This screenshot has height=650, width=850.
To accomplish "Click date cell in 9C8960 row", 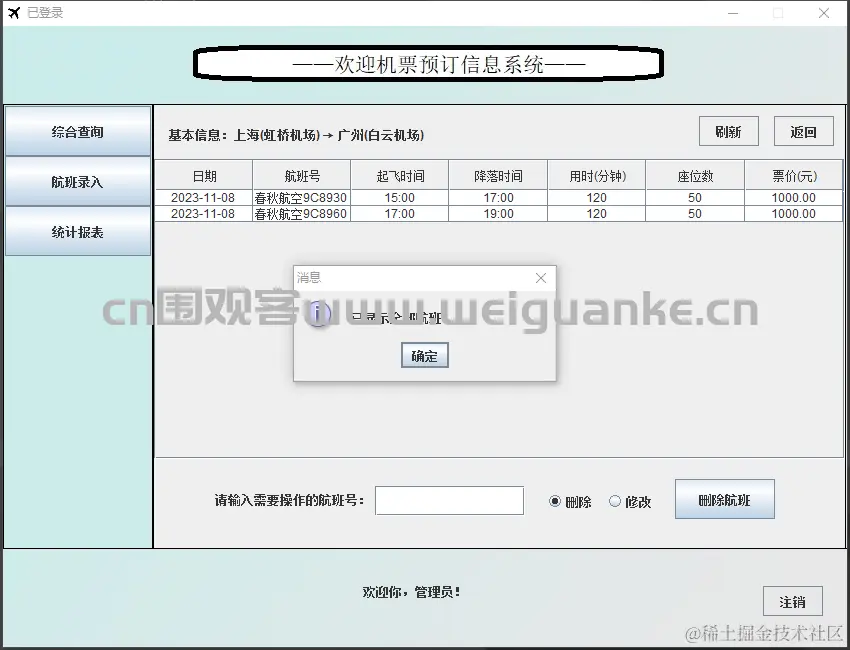I will click(x=203, y=214).
